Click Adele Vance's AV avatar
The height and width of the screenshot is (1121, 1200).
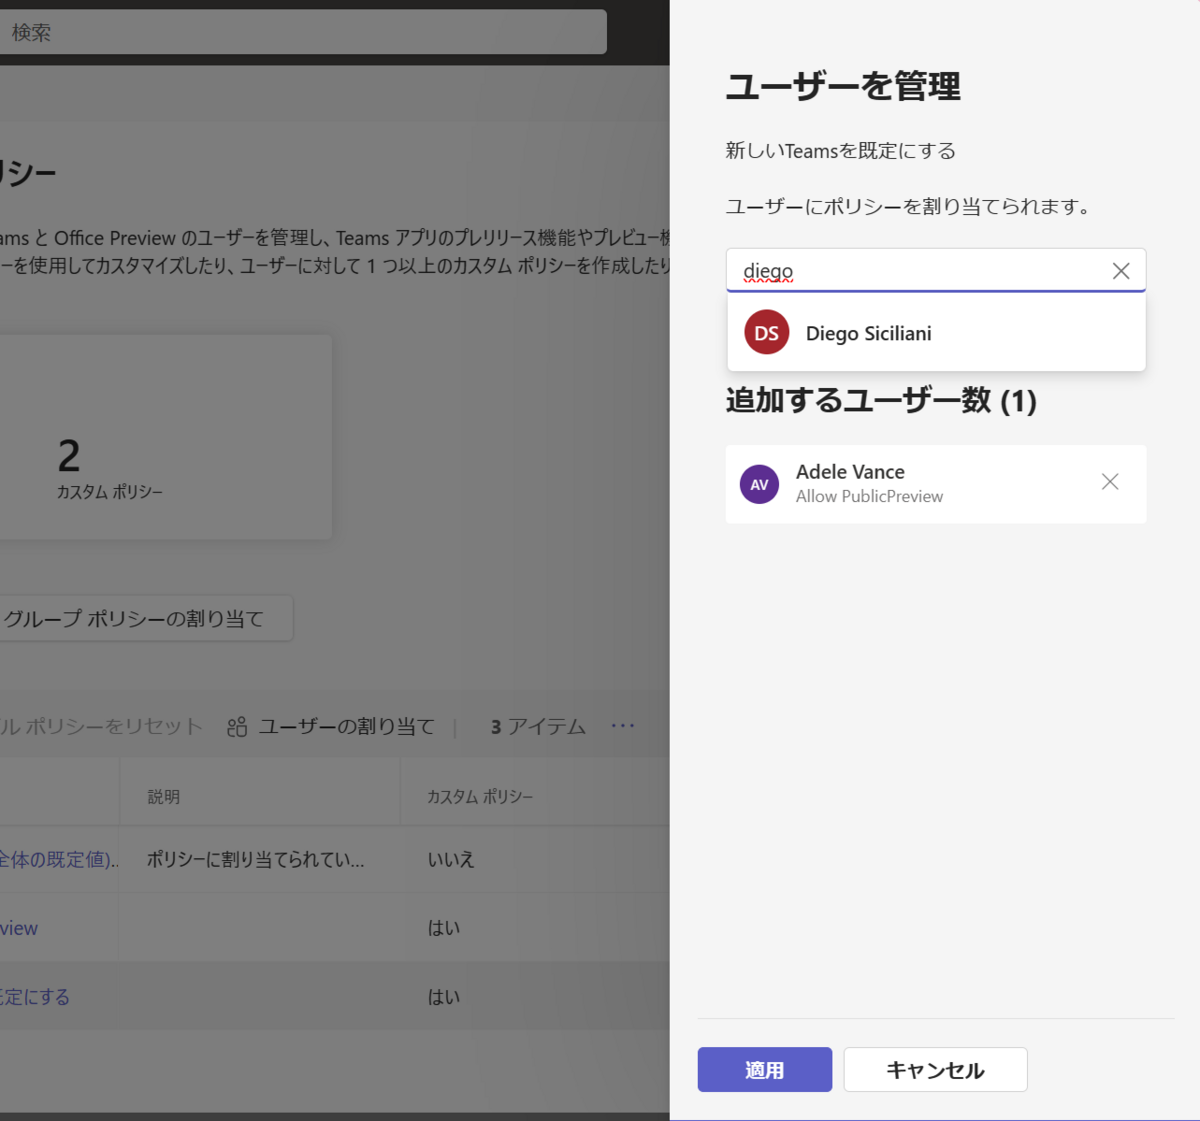pos(759,485)
